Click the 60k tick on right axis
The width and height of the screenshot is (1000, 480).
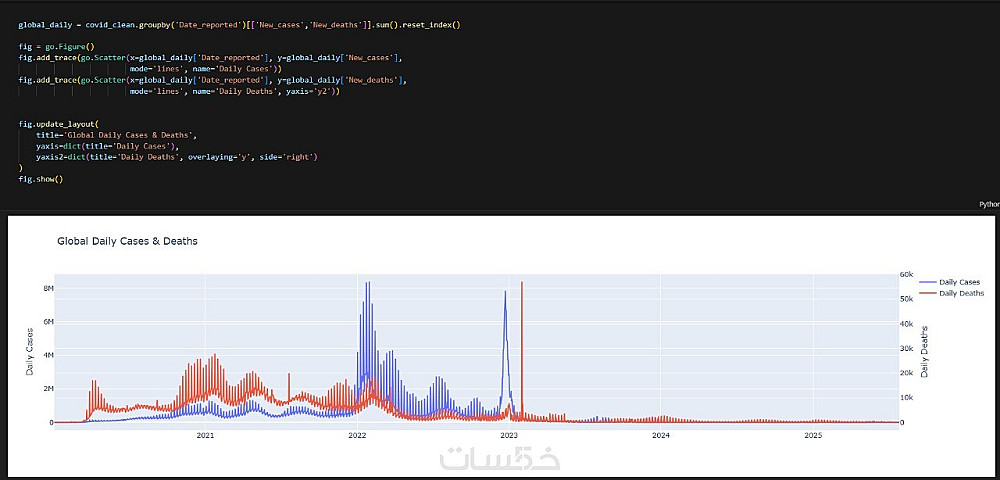click(x=905, y=275)
